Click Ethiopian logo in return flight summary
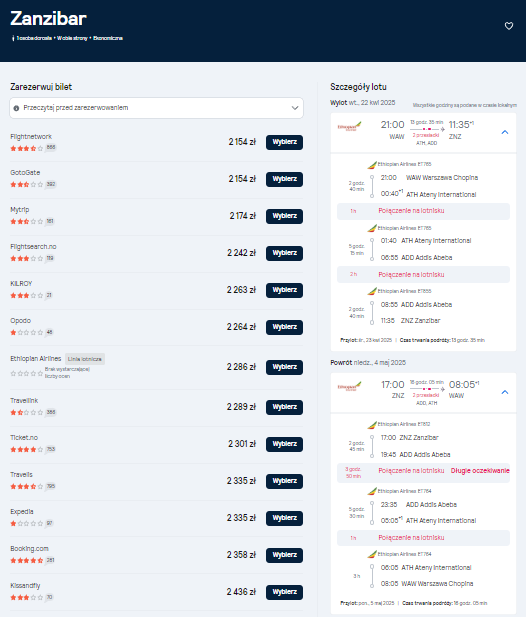This screenshot has width=526, height=617. tap(349, 386)
